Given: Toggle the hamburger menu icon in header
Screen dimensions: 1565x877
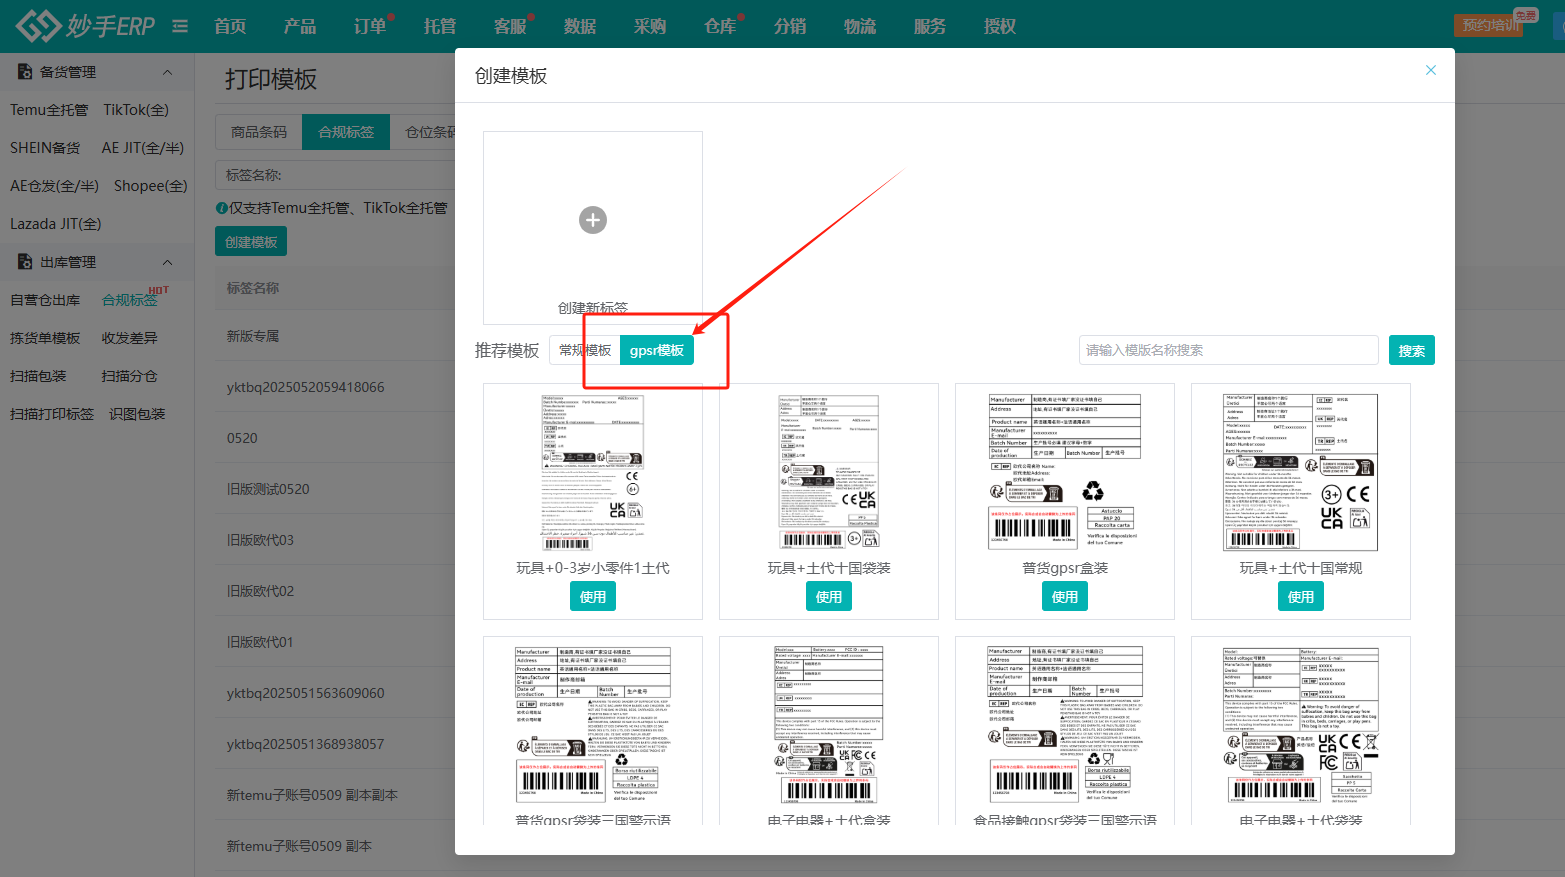Looking at the screenshot, I should point(180,26).
